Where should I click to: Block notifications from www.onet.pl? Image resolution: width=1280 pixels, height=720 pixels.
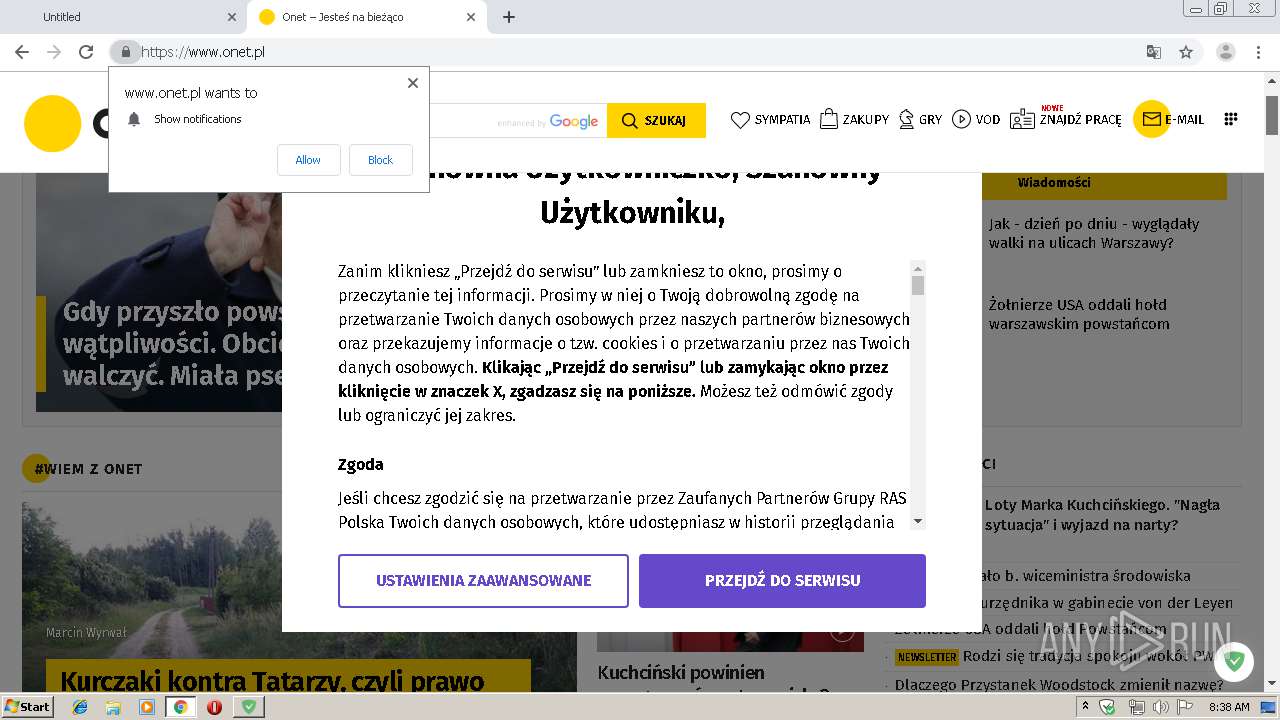pyautogui.click(x=381, y=160)
